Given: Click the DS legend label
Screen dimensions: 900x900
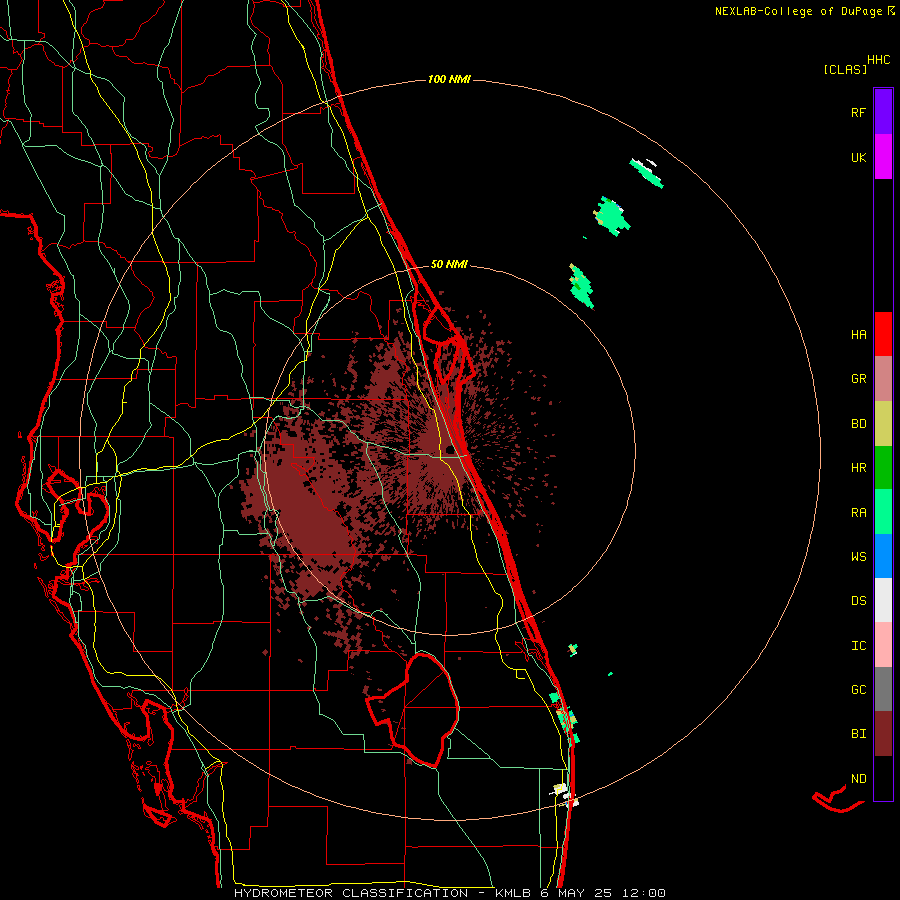Looking at the screenshot, I should 859,601.
